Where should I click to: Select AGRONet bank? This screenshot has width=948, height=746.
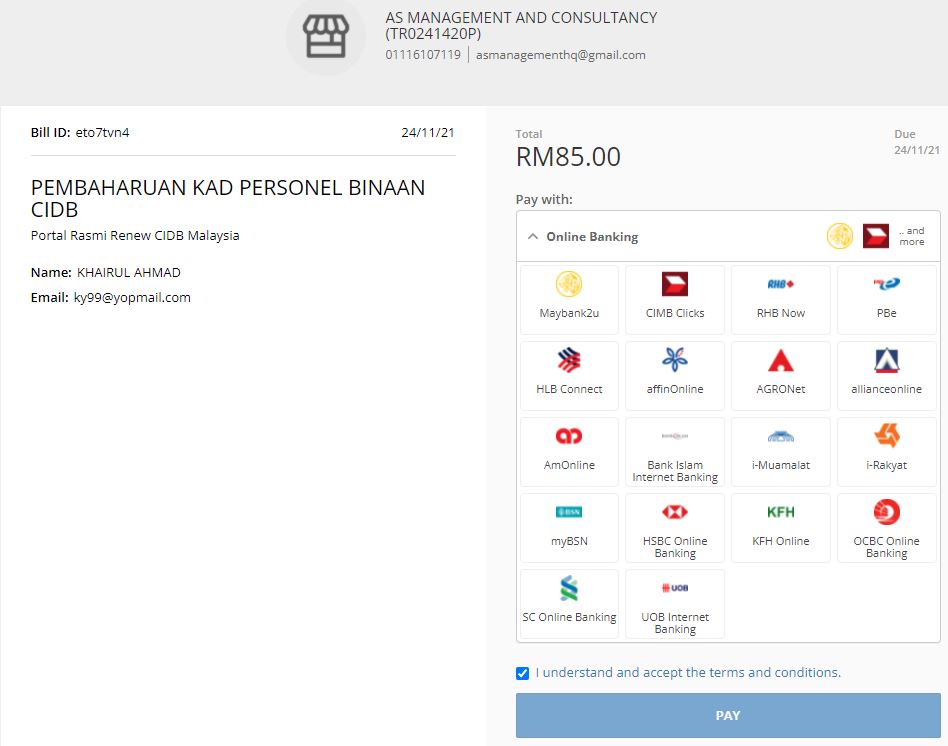(x=781, y=375)
